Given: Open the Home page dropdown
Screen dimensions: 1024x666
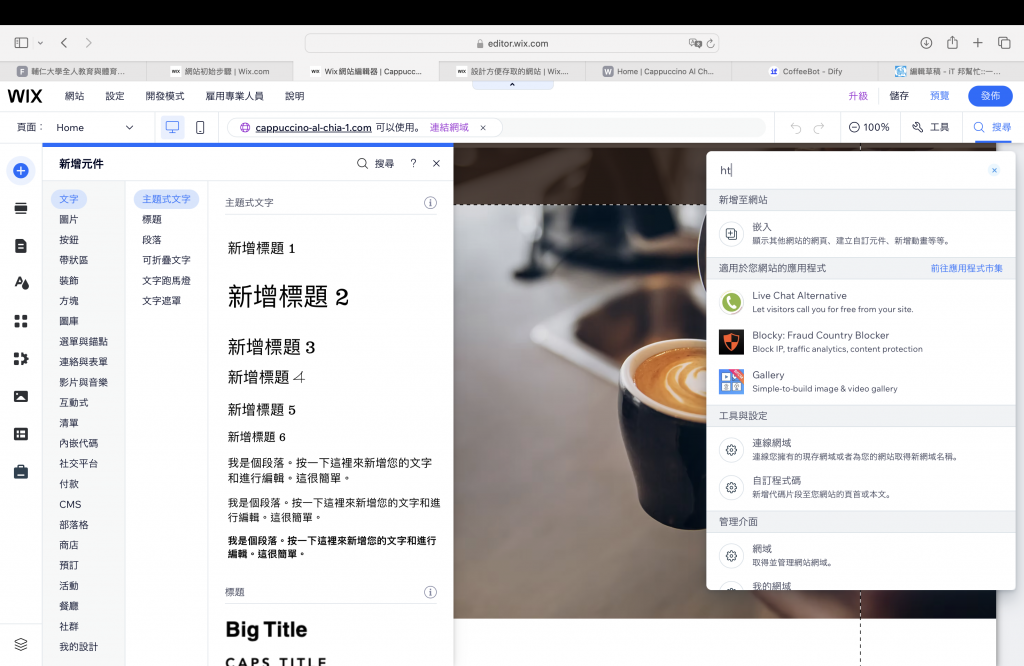Looking at the screenshot, I should pos(95,127).
